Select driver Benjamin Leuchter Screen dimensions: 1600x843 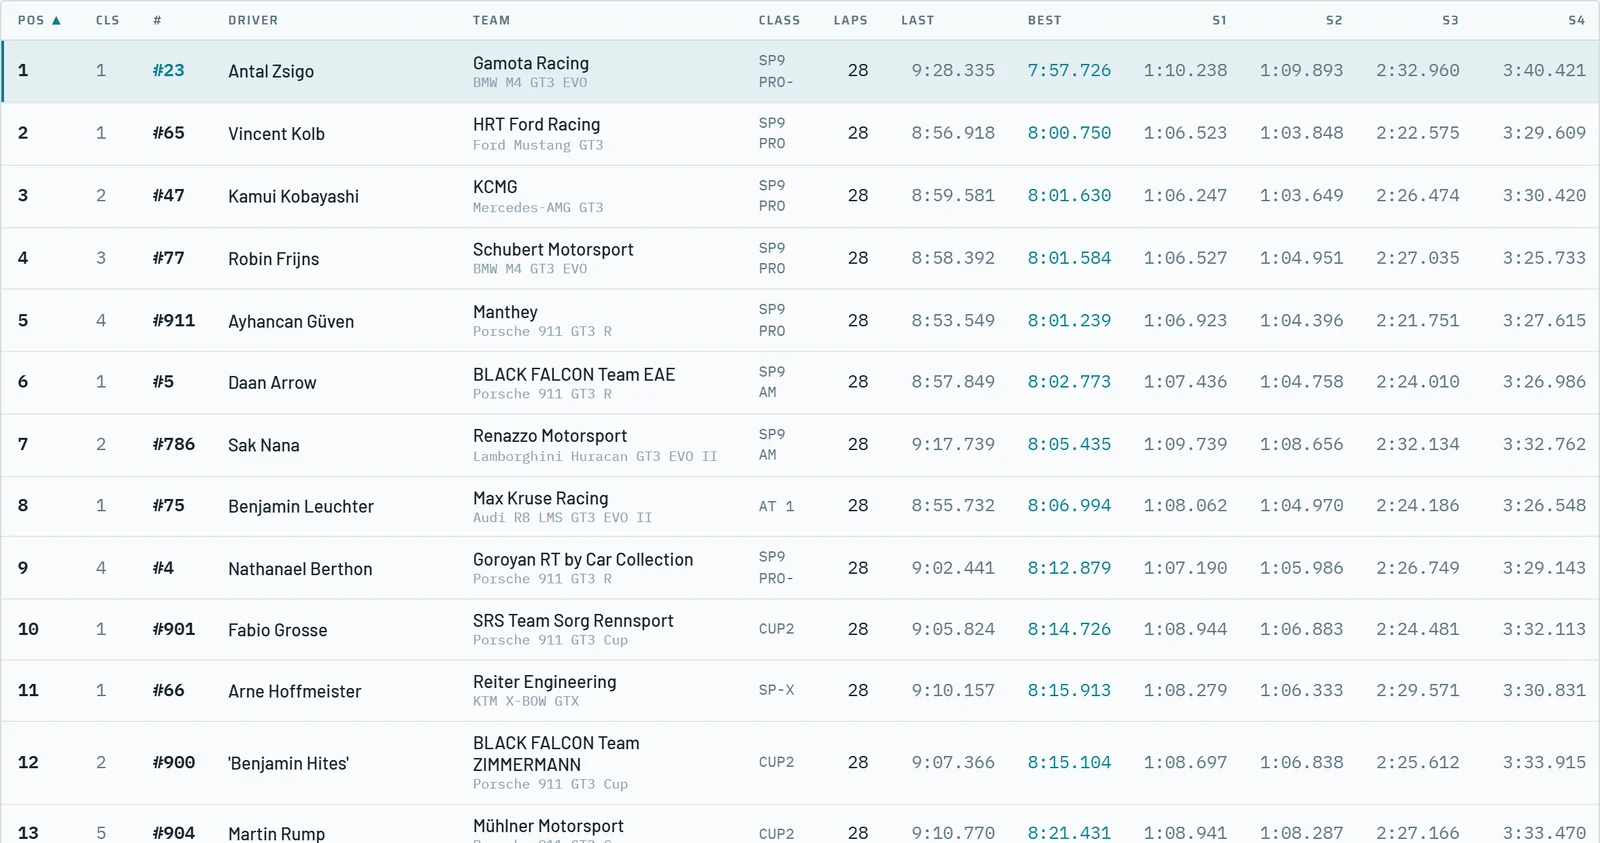(x=301, y=507)
